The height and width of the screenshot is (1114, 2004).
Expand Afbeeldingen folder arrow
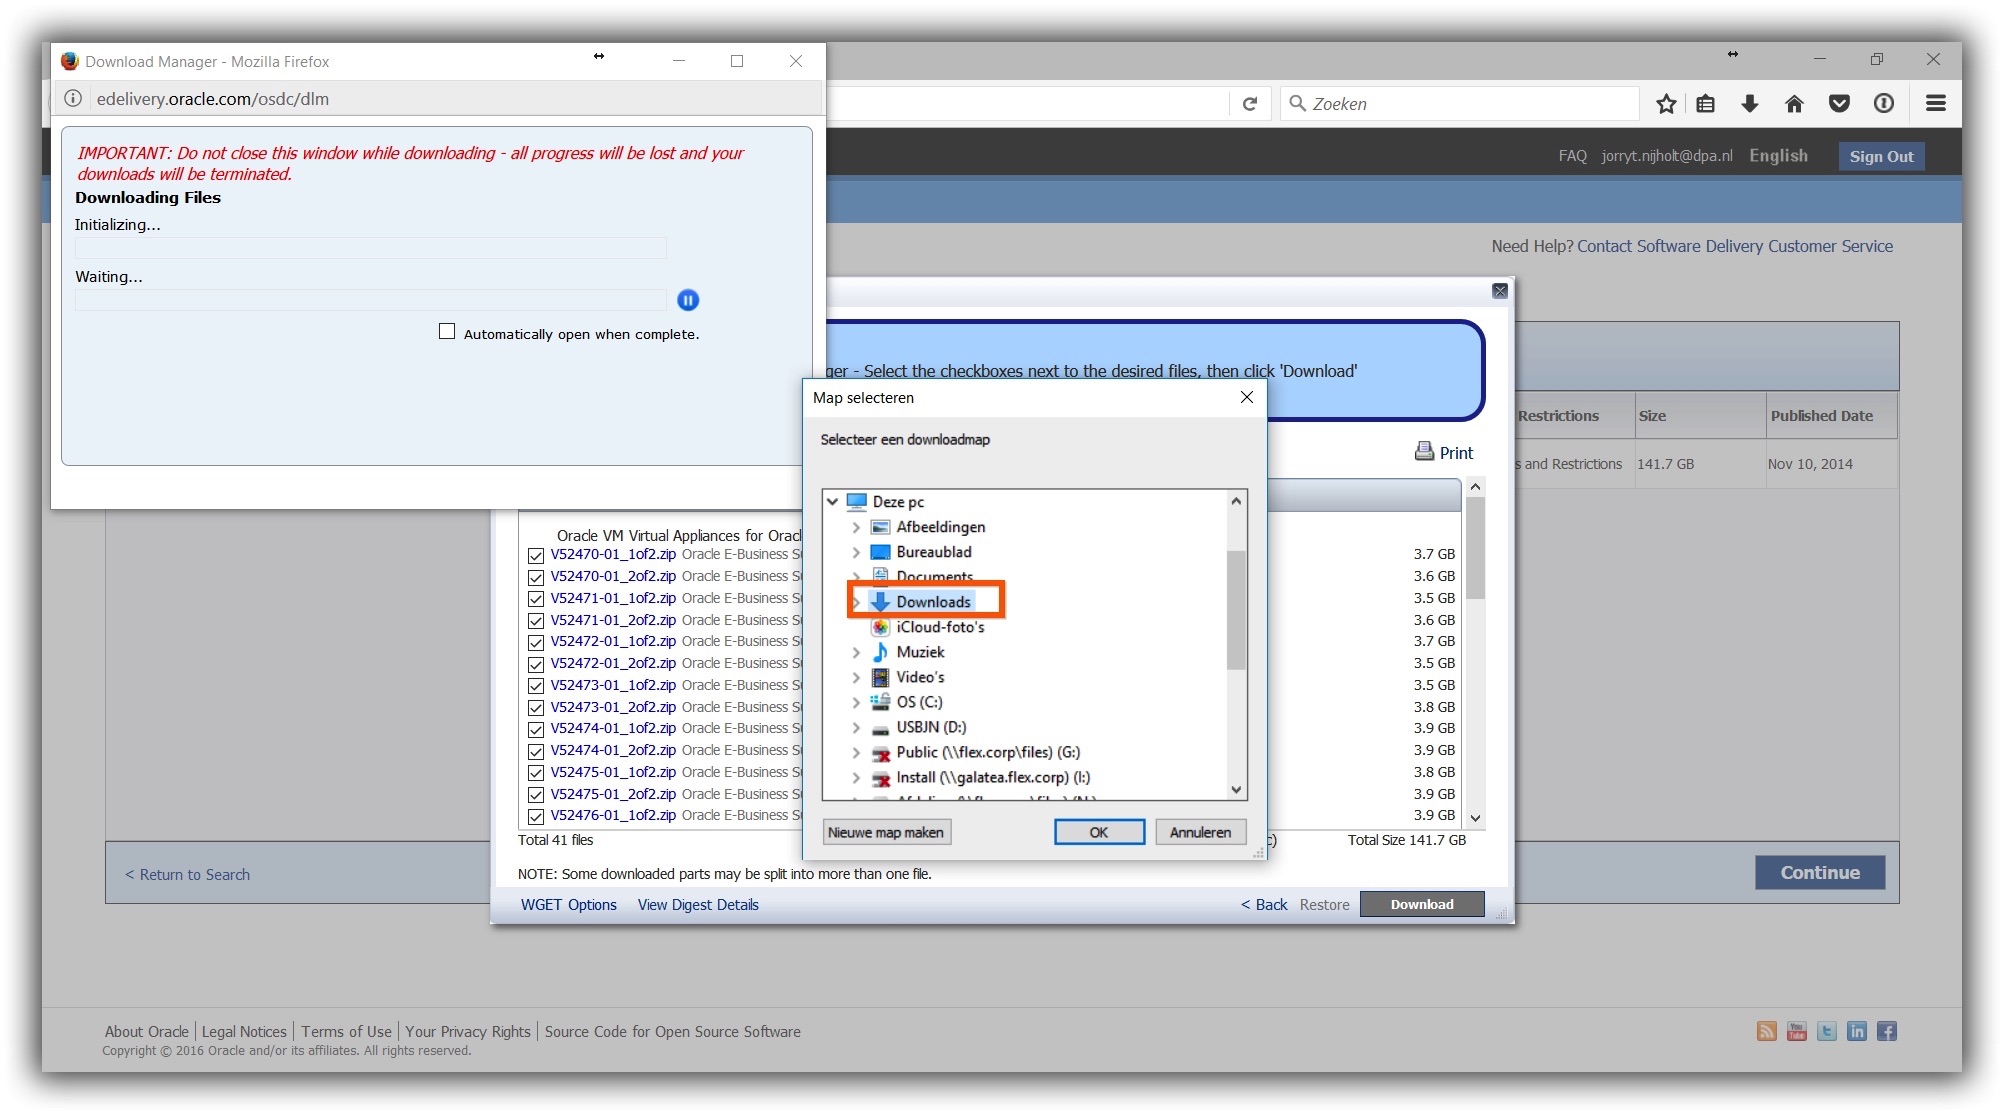(856, 527)
